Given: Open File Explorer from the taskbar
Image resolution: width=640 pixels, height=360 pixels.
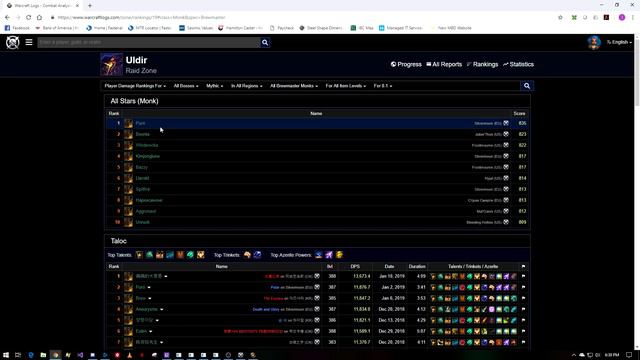Looking at the screenshot, I should [x=43, y=355].
